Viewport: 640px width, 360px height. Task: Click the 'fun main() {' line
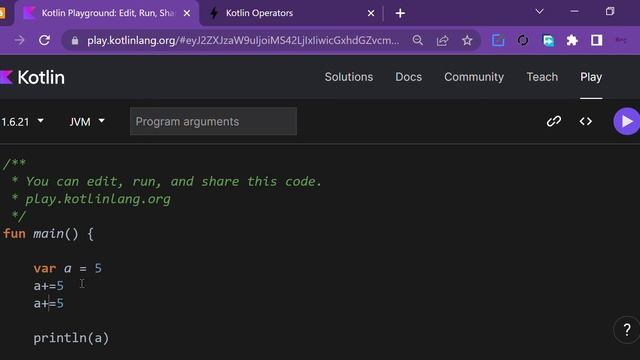click(48, 233)
